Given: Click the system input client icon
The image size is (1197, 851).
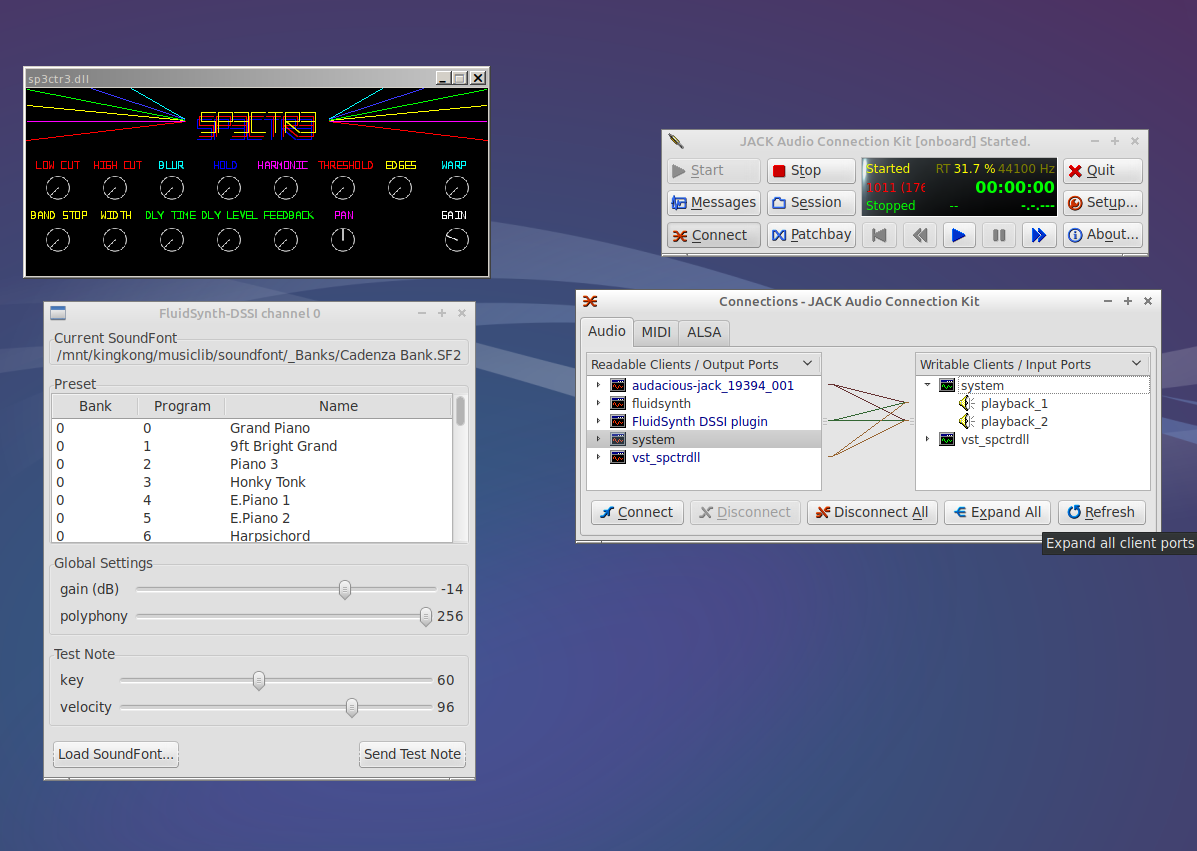Looking at the screenshot, I should tap(947, 385).
